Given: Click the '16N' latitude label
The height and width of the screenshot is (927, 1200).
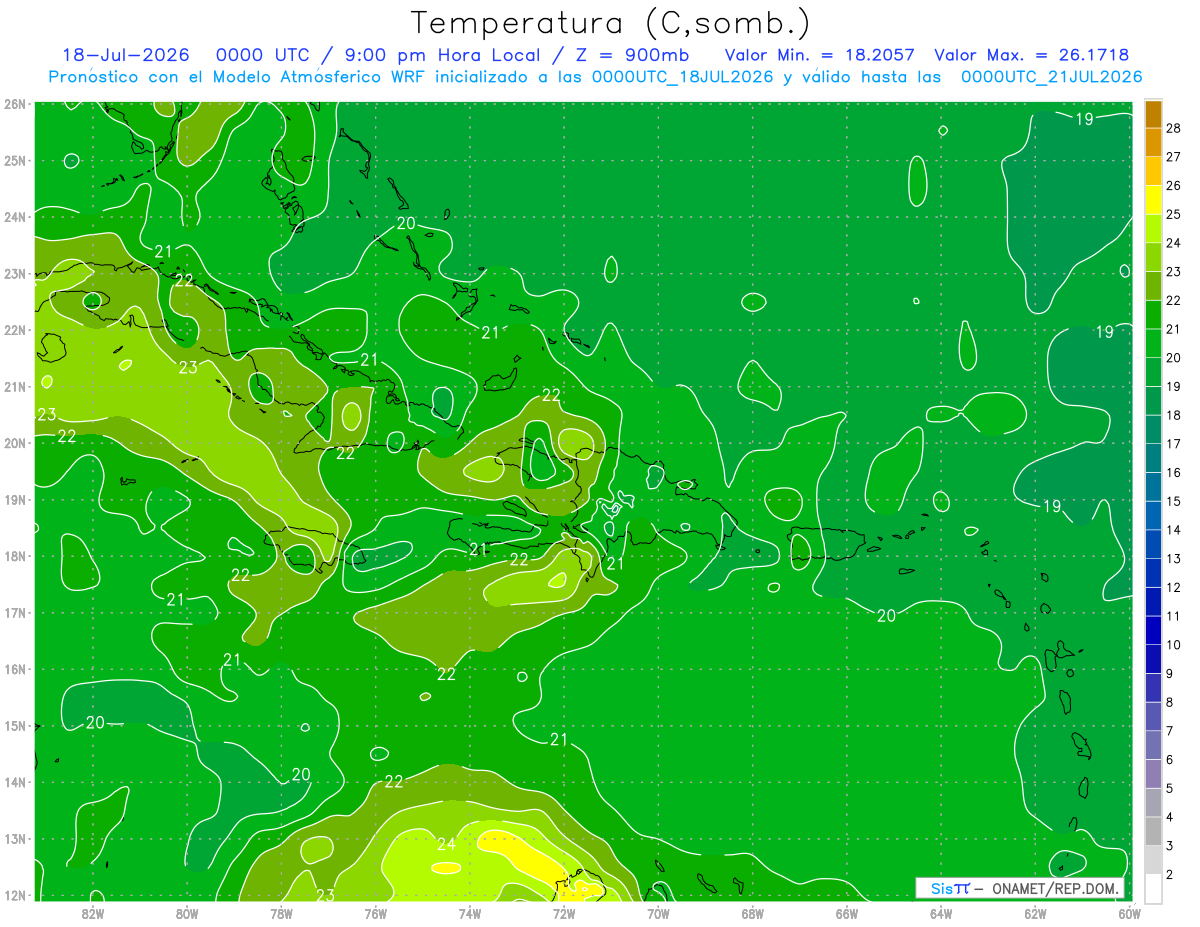Looking at the screenshot, I should (15, 668).
